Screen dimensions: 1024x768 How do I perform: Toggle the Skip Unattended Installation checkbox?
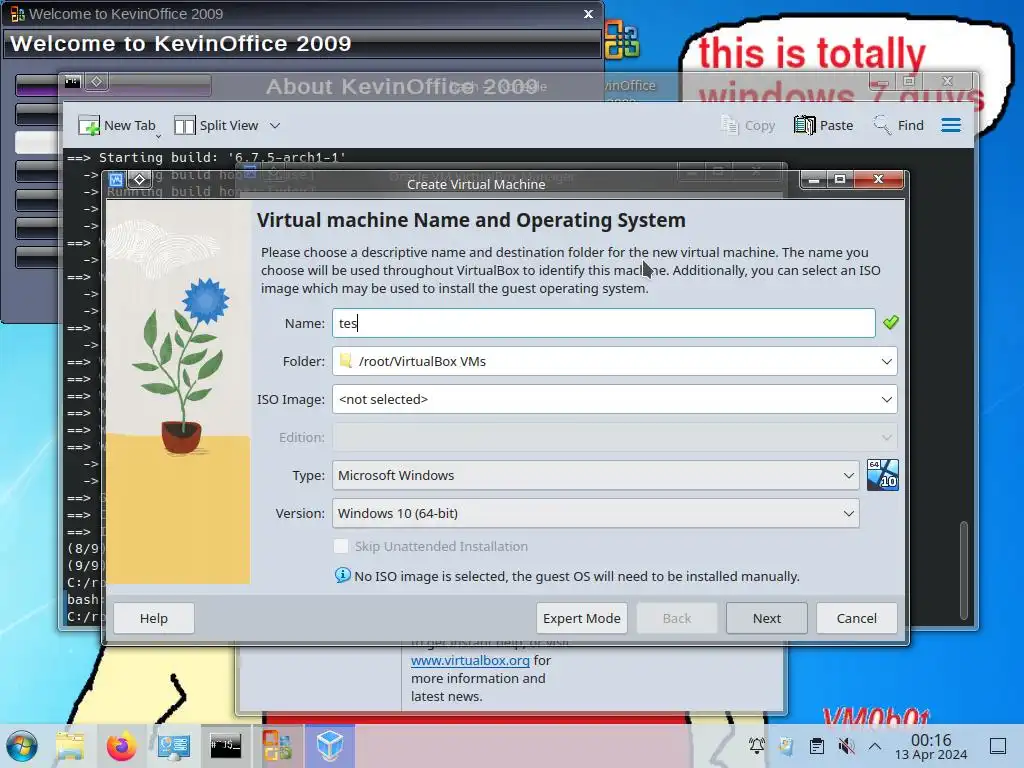coord(341,546)
